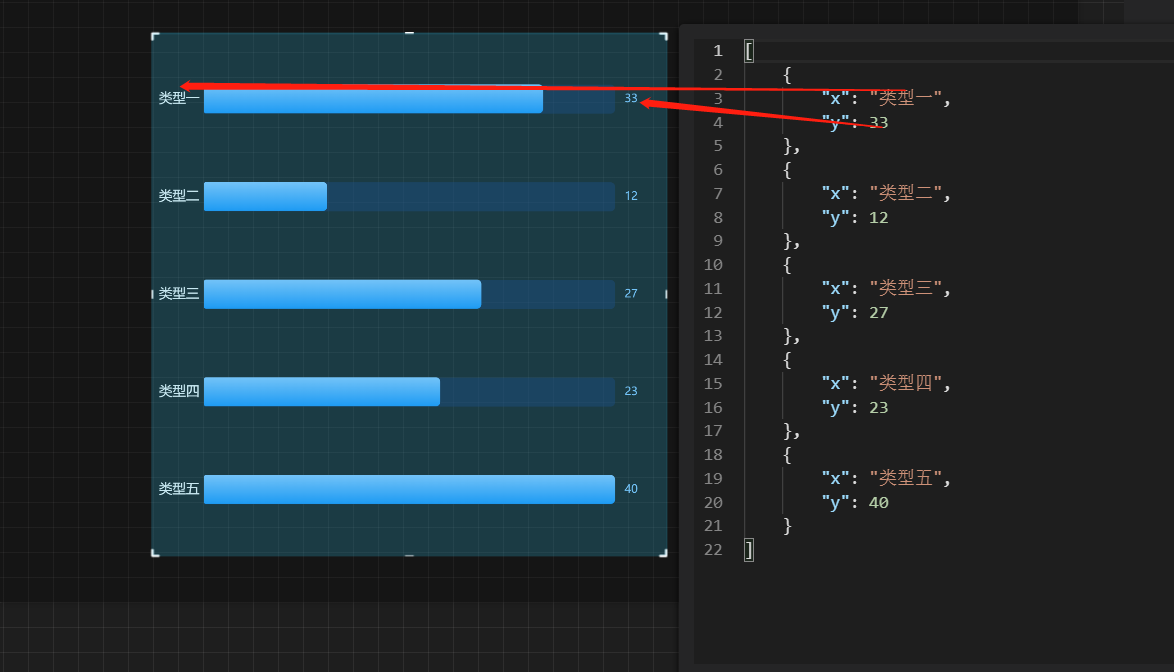Click the "x" key on editor line 15
The image size is (1174, 672).
coord(835,383)
